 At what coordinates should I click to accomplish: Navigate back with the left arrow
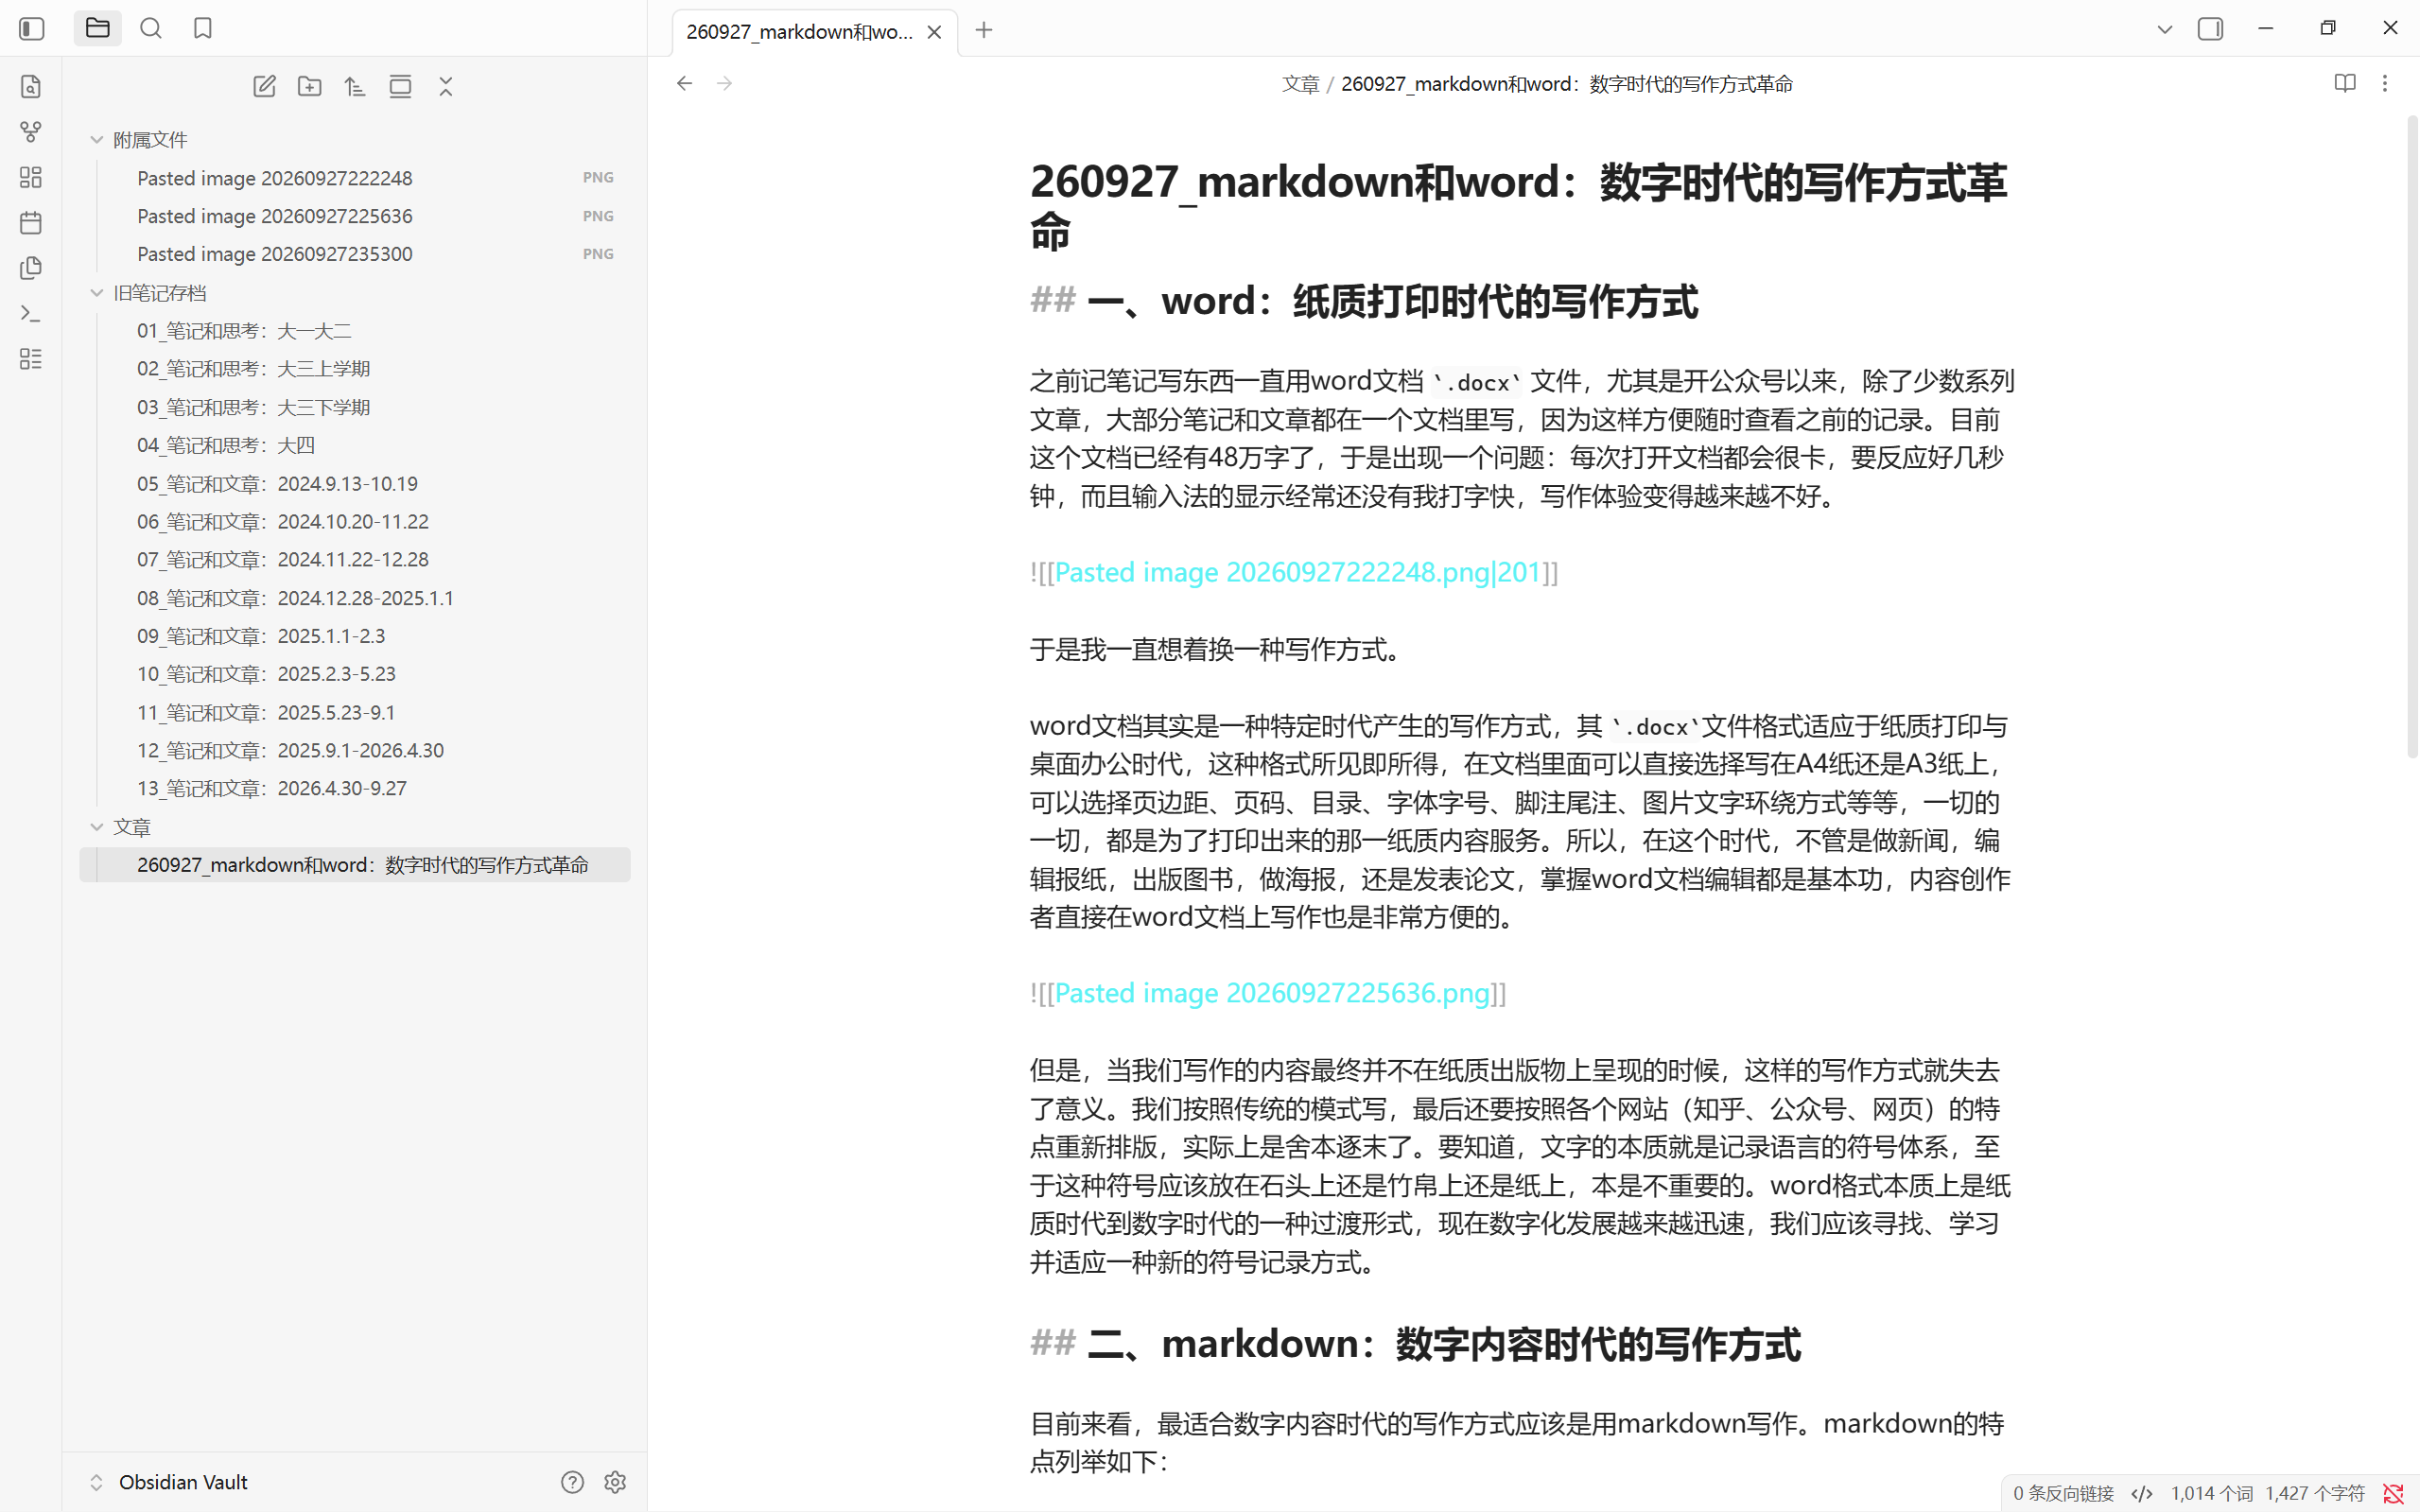tap(684, 83)
